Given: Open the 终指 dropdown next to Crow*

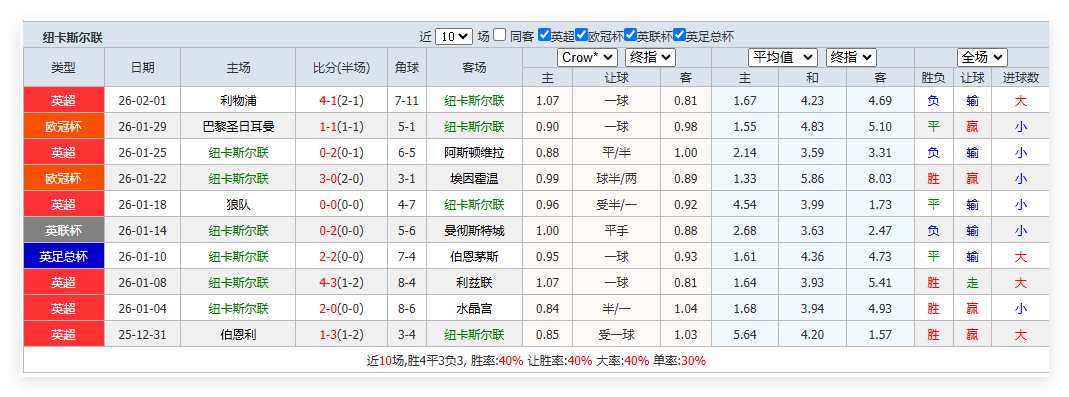Looking at the screenshot, I should (650, 57).
